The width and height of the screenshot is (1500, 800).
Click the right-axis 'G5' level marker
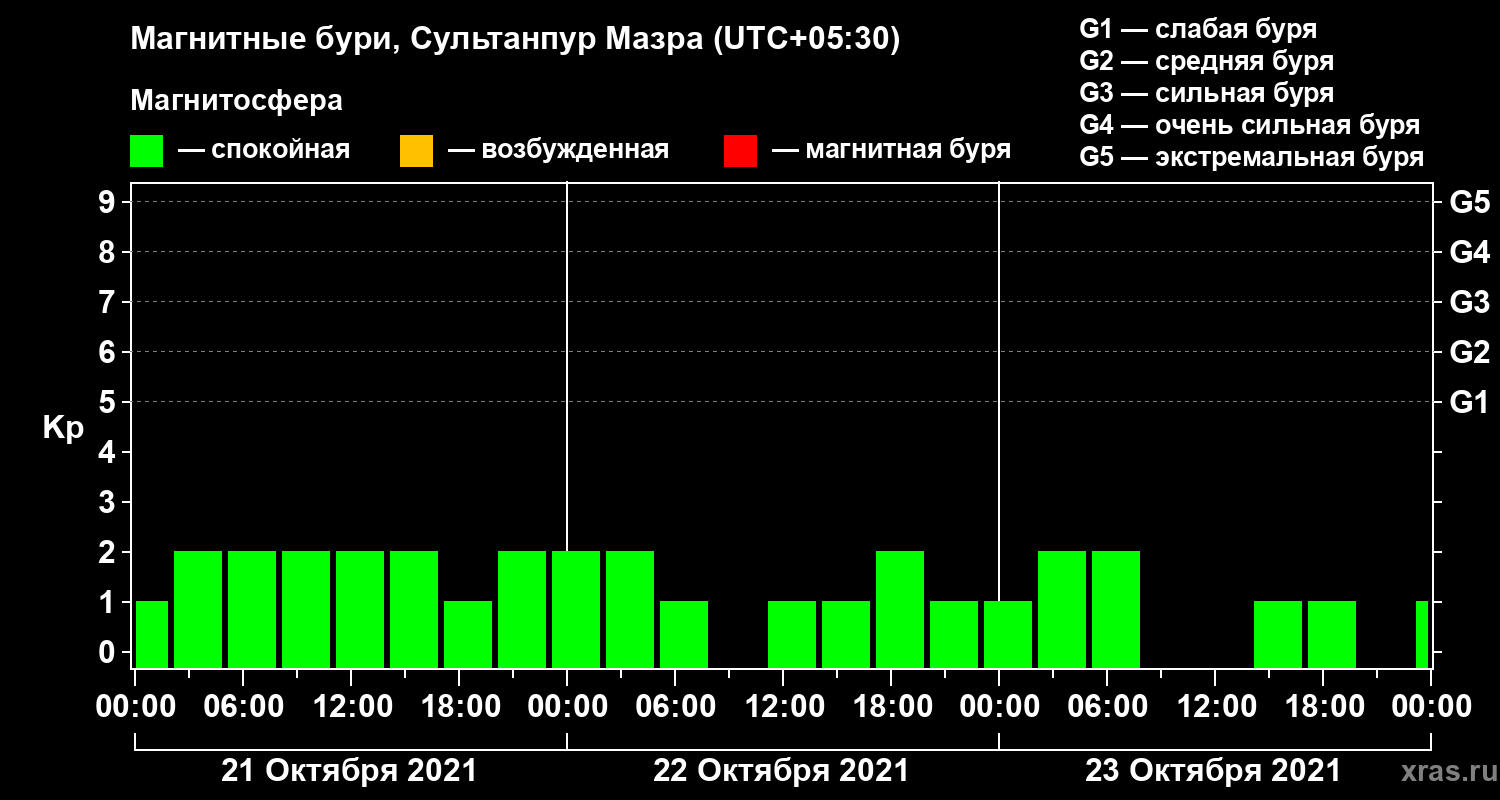(x=1469, y=202)
